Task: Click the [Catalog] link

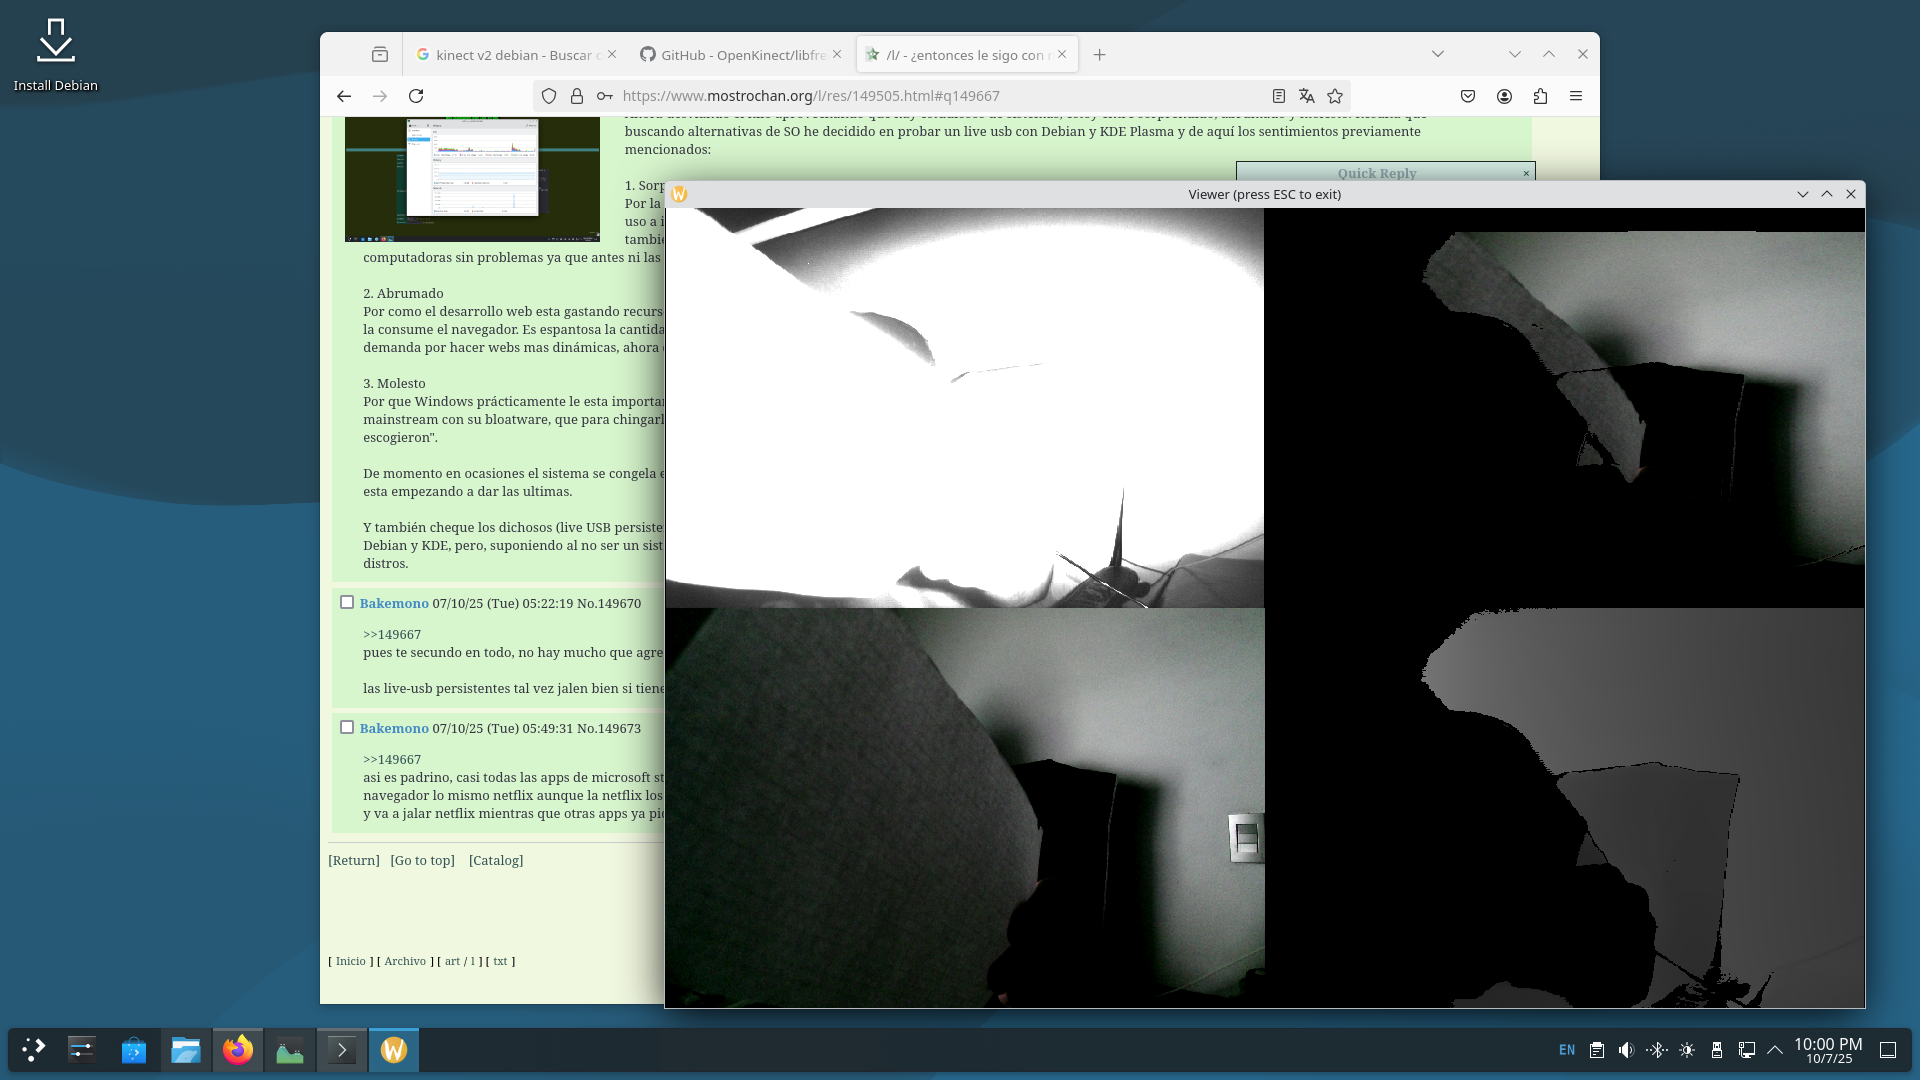Action: pyautogui.click(x=496, y=860)
